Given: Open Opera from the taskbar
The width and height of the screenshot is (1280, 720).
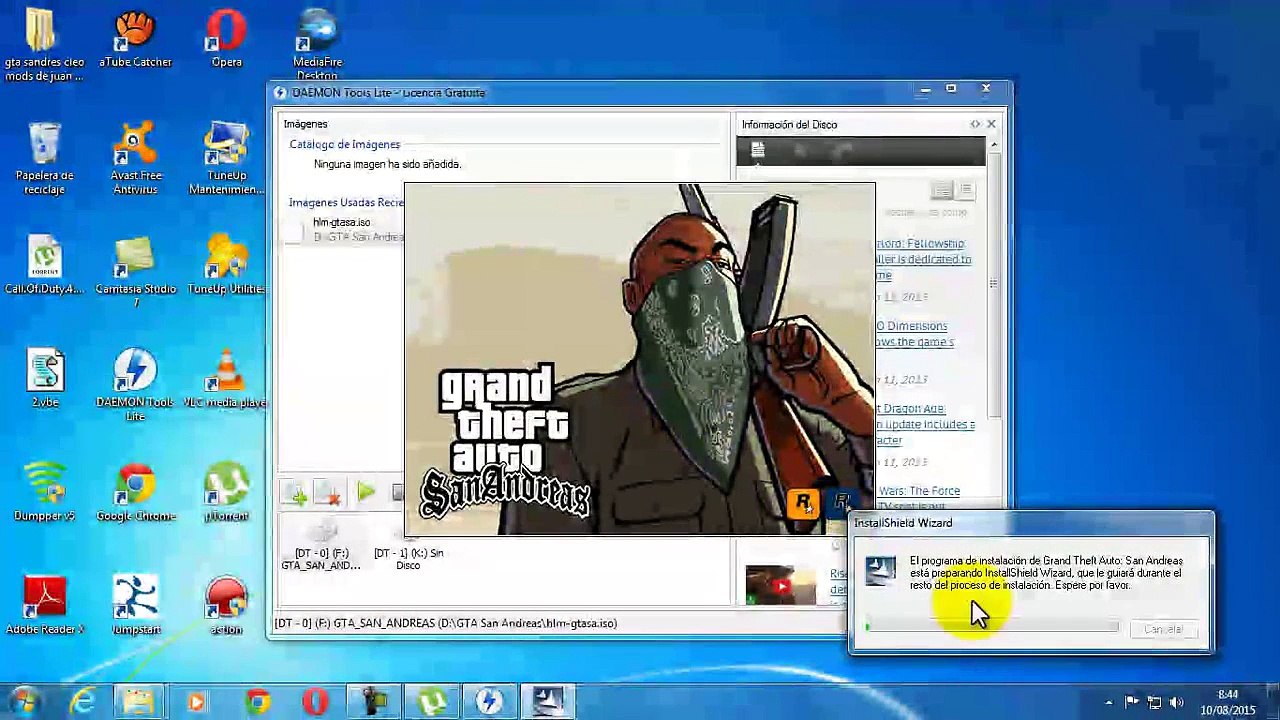Looking at the screenshot, I should click(316, 702).
